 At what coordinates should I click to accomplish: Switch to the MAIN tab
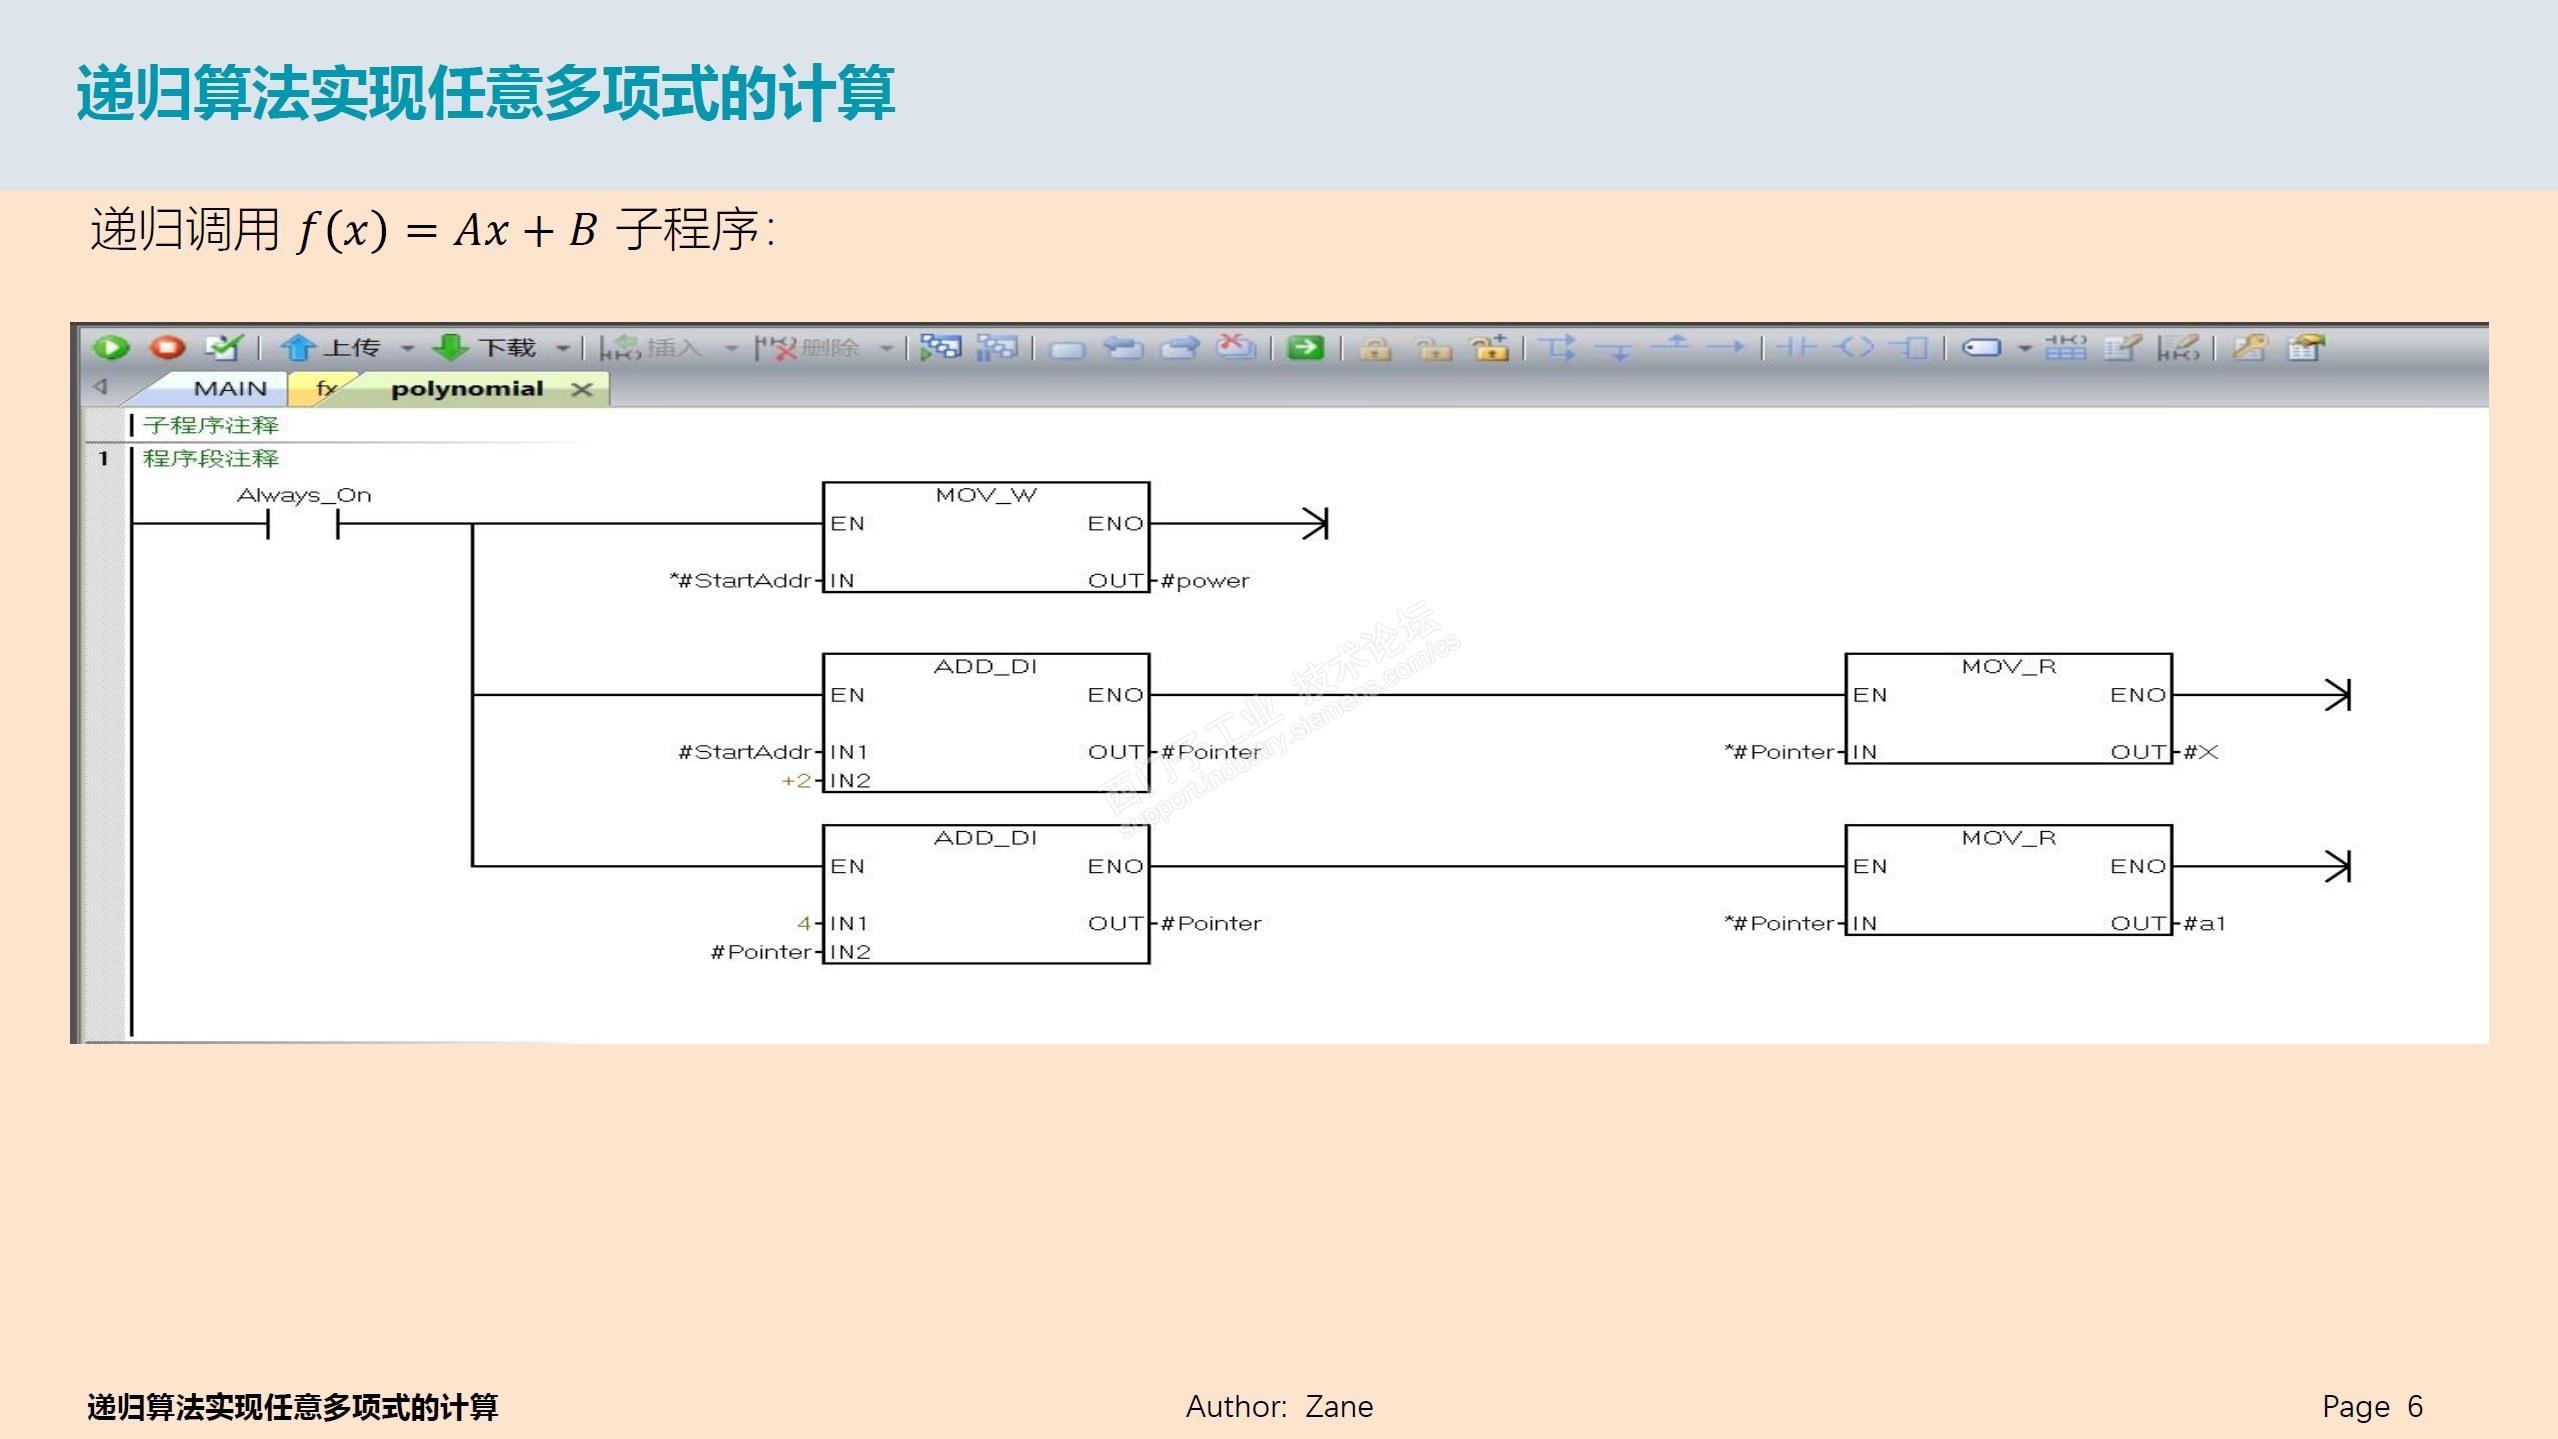230,389
